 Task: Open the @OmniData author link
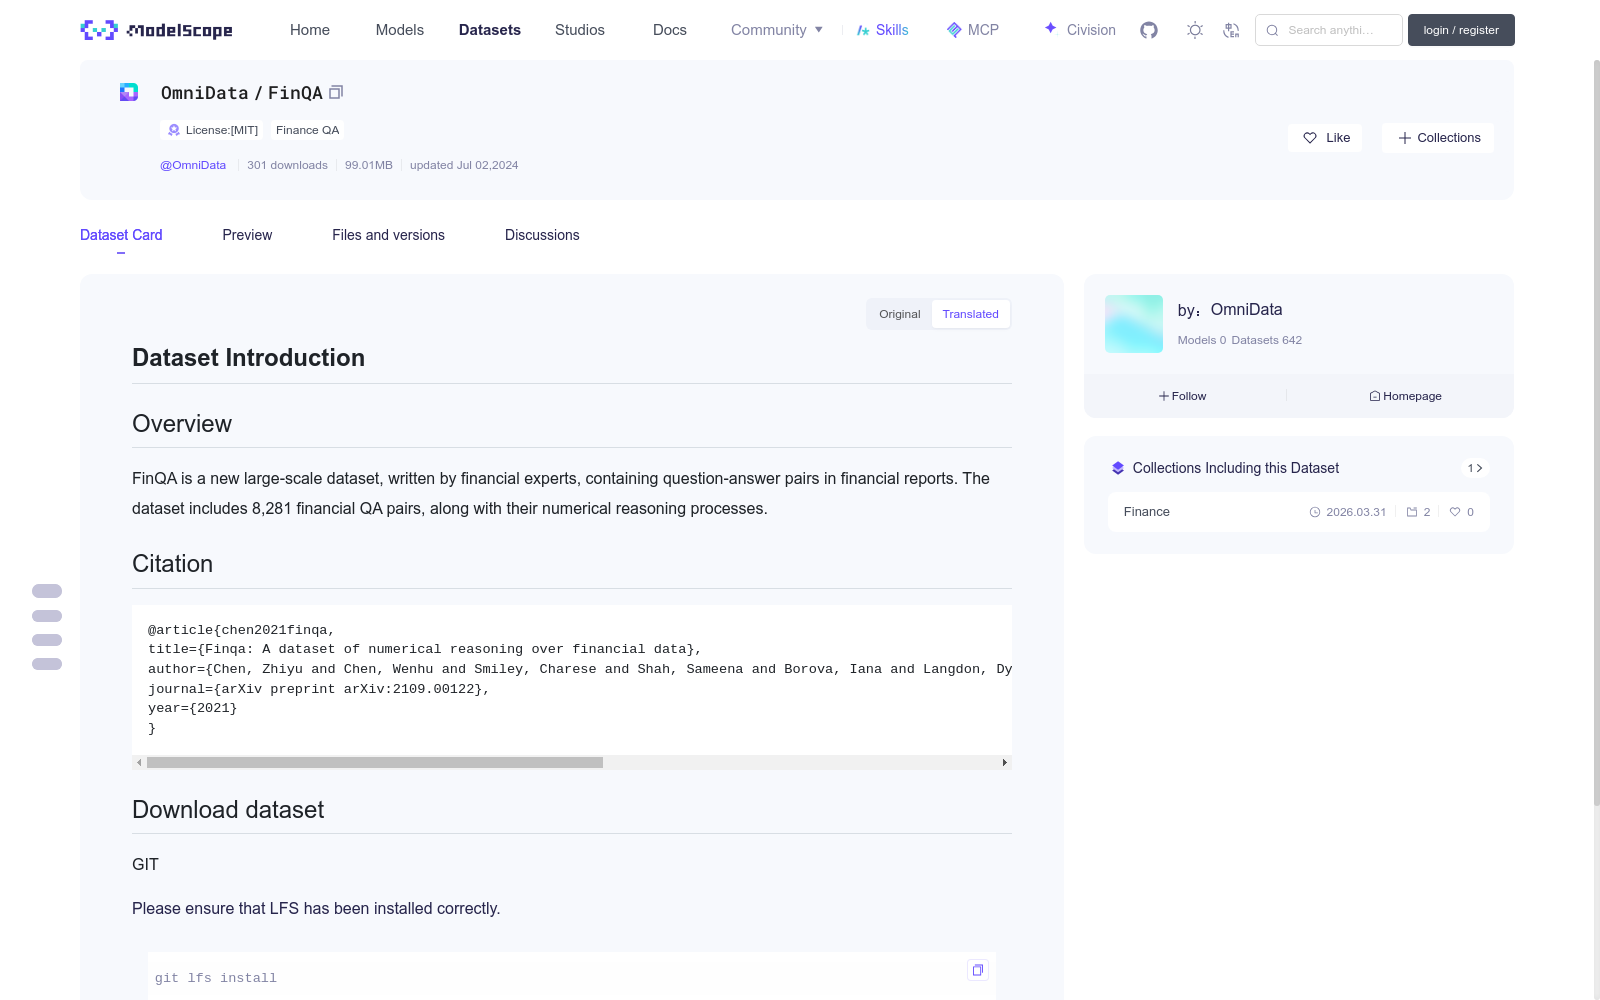[x=193, y=165]
